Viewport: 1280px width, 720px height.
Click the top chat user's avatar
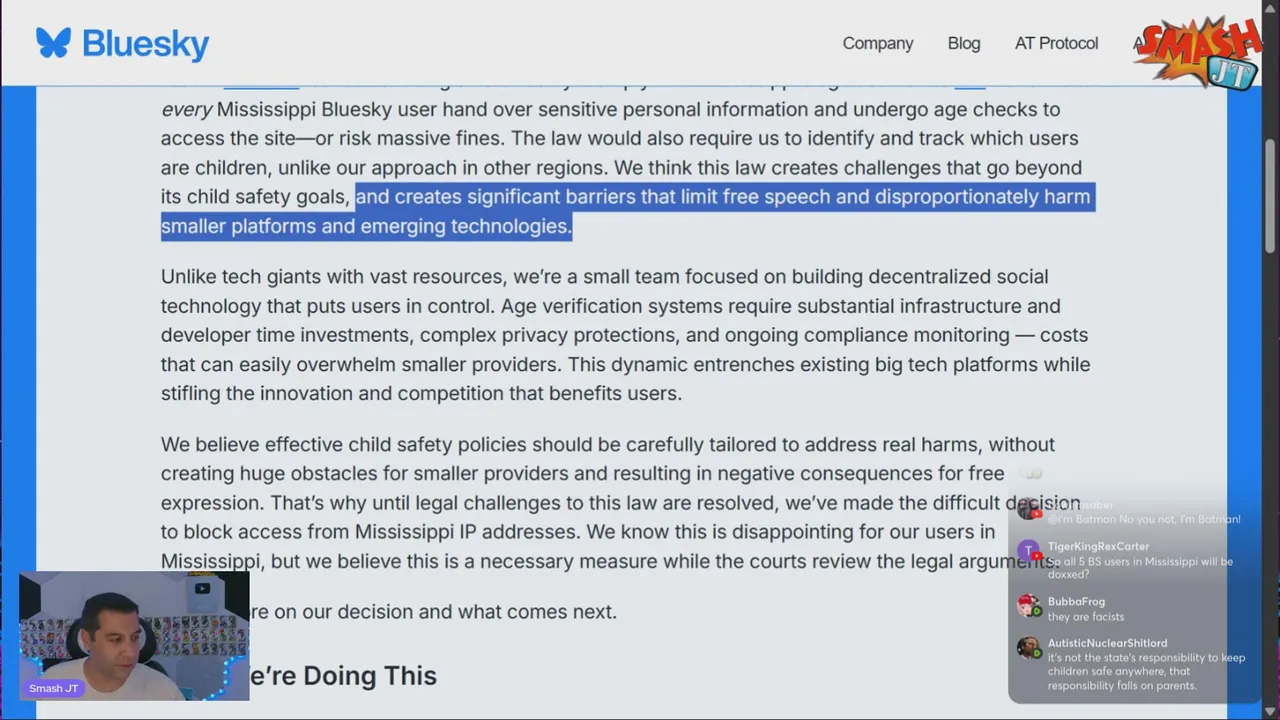tap(1028, 508)
